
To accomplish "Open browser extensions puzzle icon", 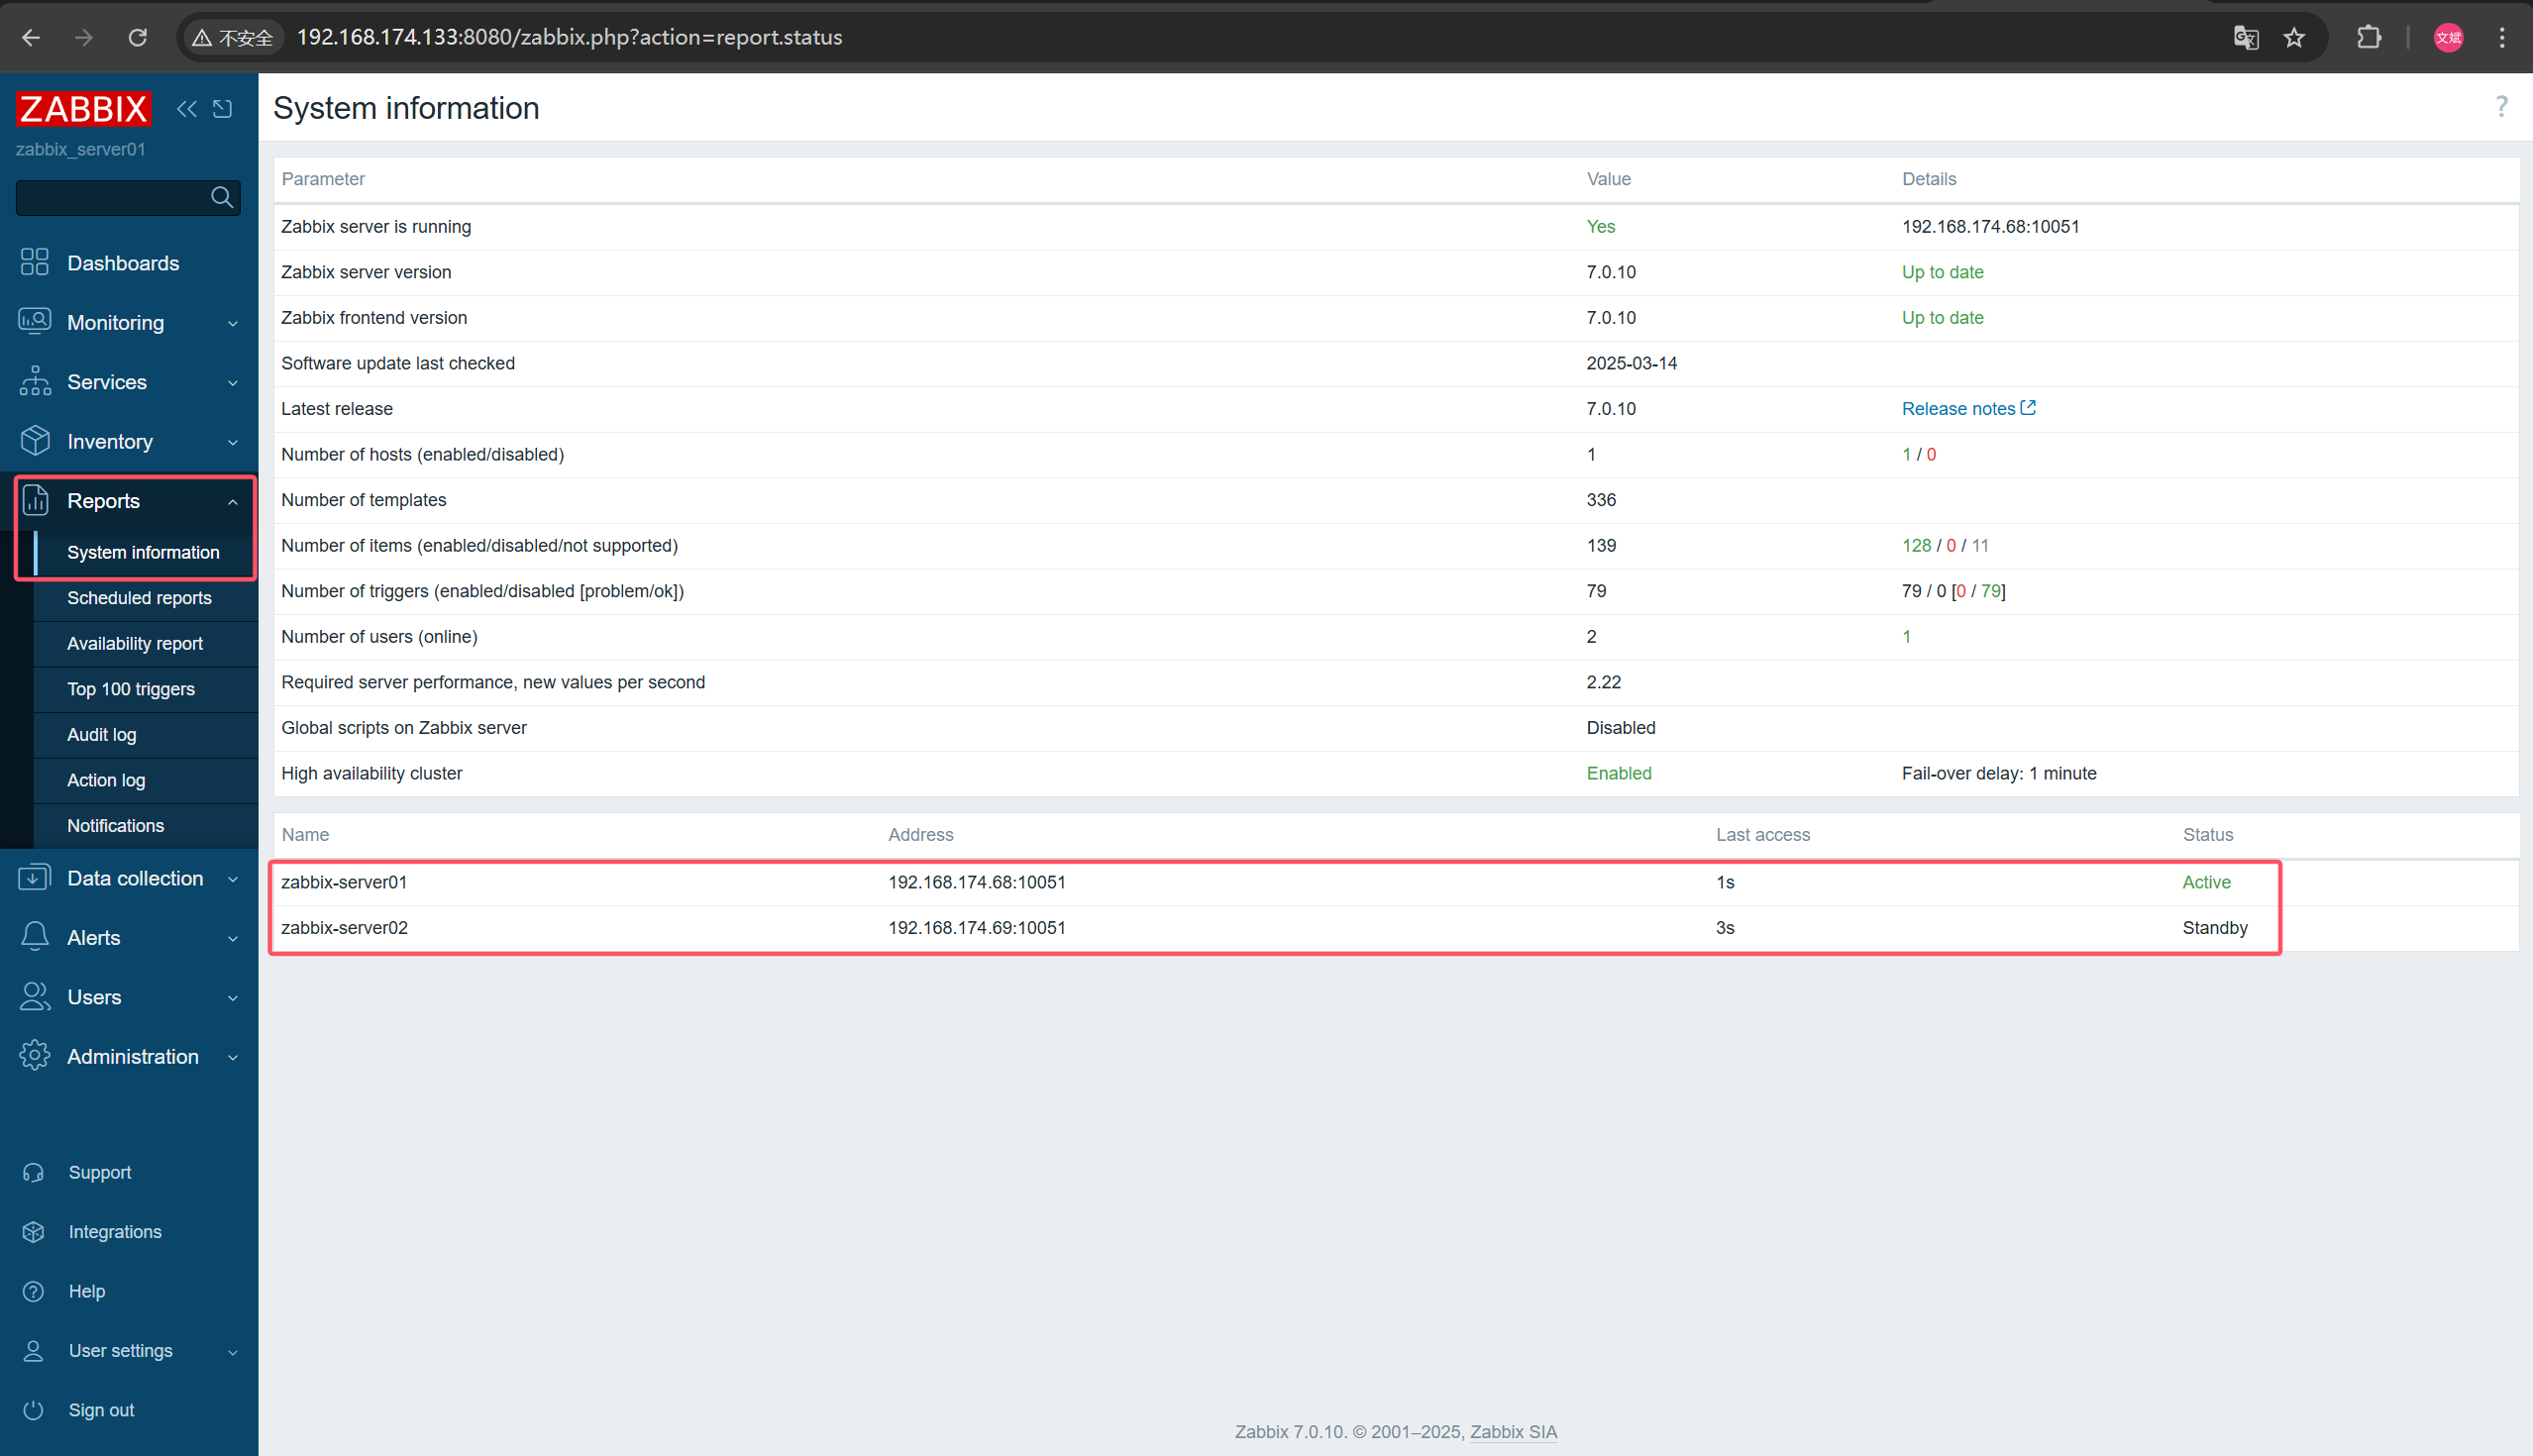I will (x=2368, y=37).
